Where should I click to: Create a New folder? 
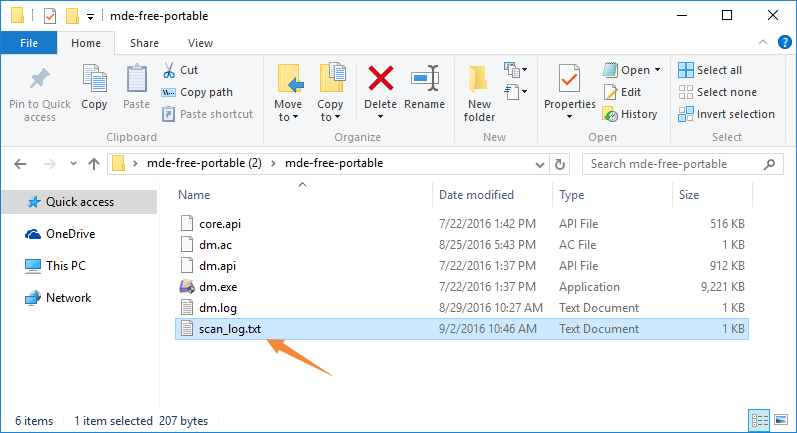tap(479, 93)
